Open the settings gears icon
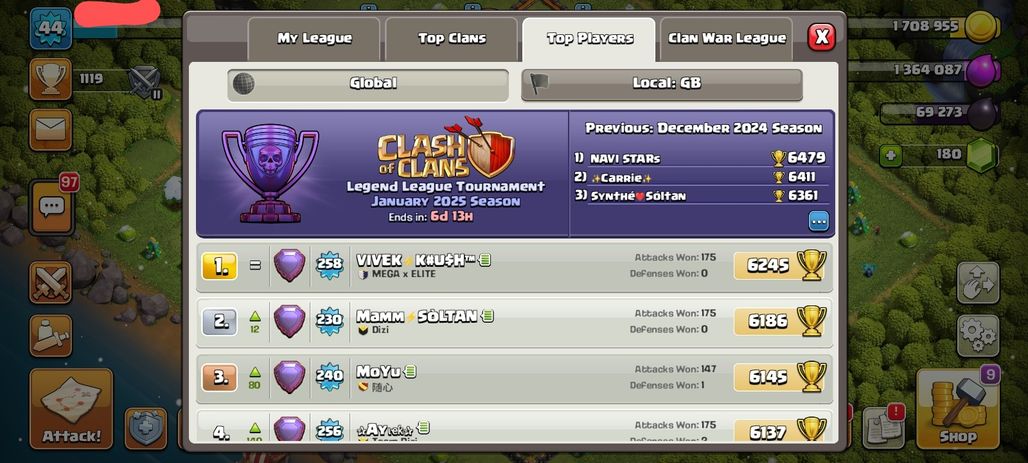Screen dimensions: 1028x463 pos(978,336)
